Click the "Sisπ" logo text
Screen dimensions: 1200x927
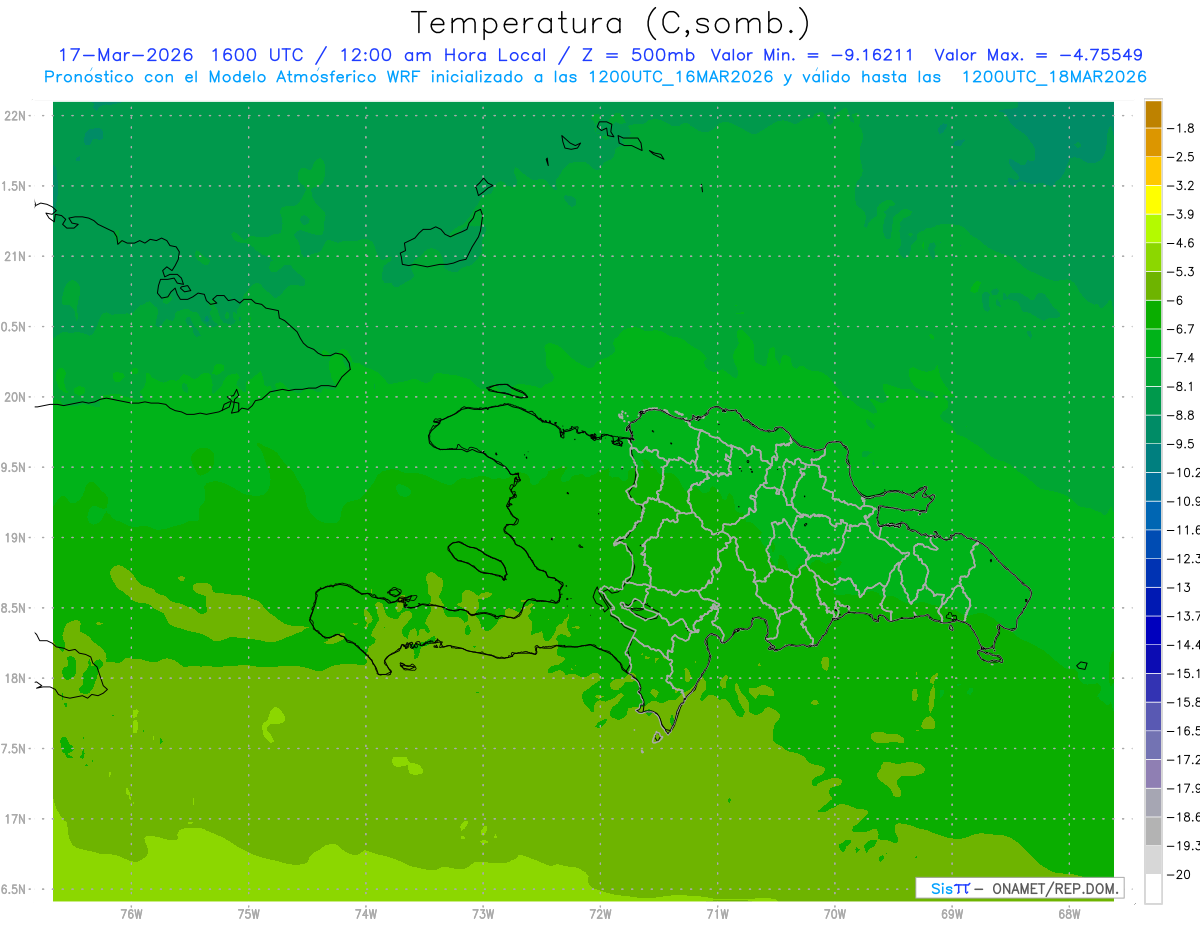[x=949, y=888]
